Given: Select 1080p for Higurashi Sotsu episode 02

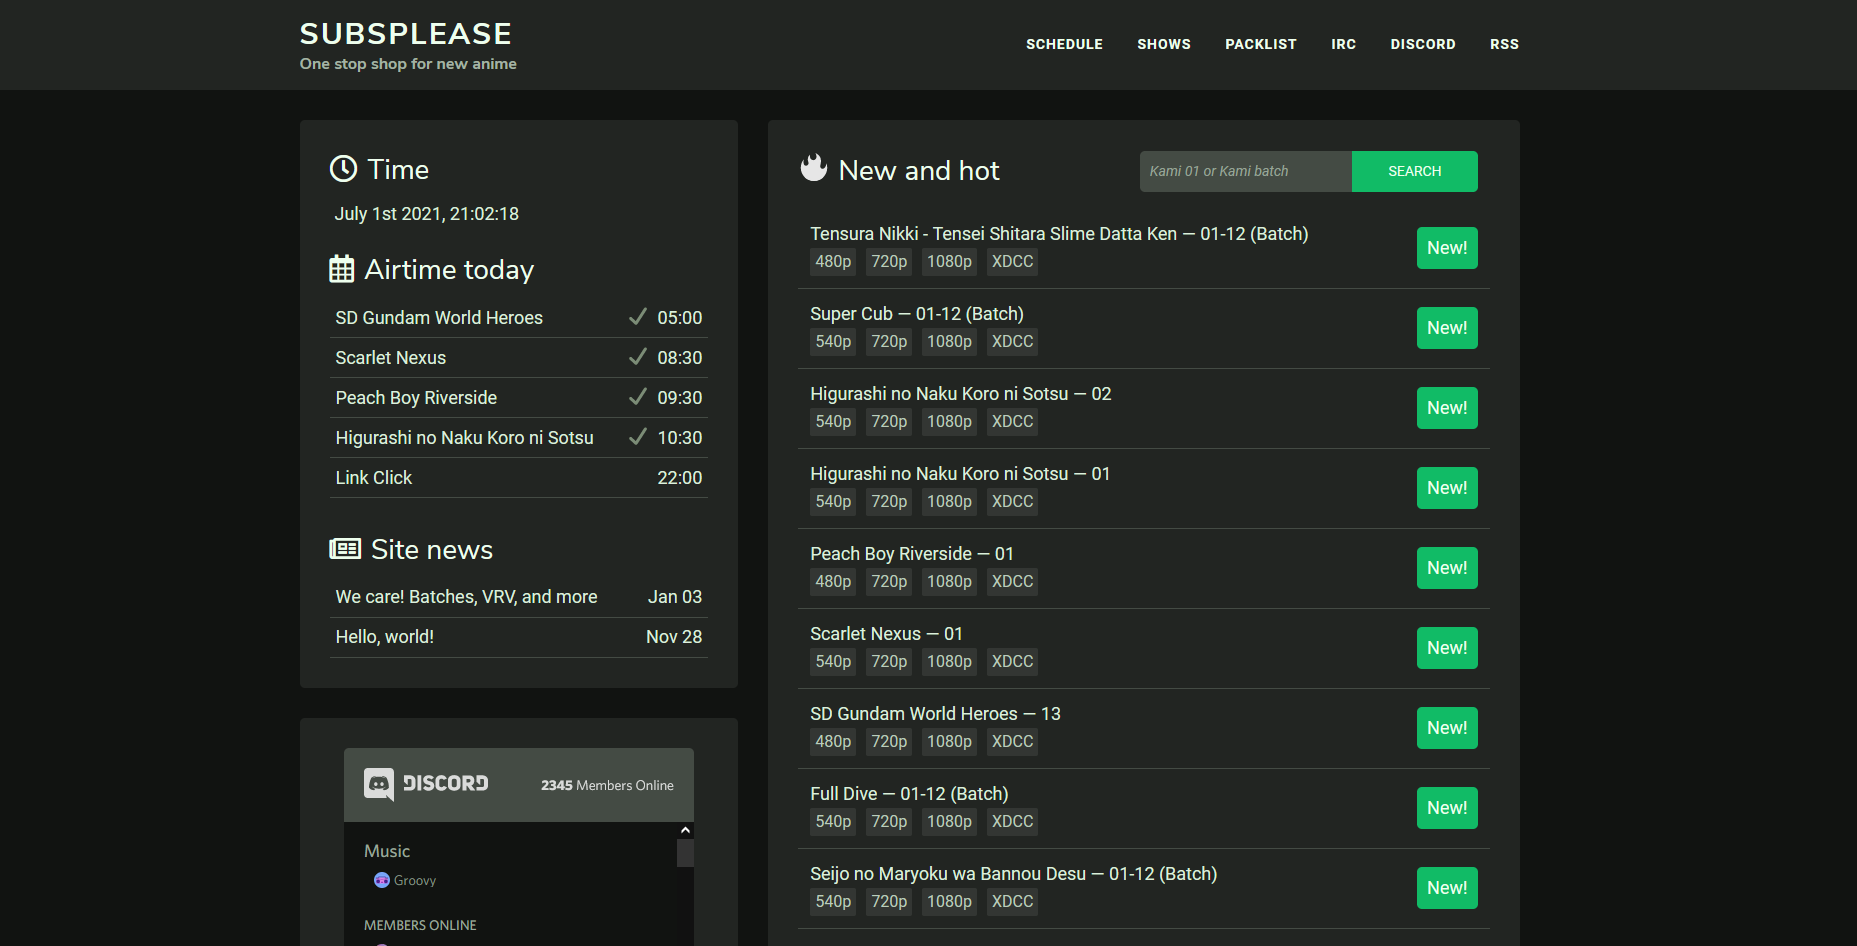Looking at the screenshot, I should [949, 422].
